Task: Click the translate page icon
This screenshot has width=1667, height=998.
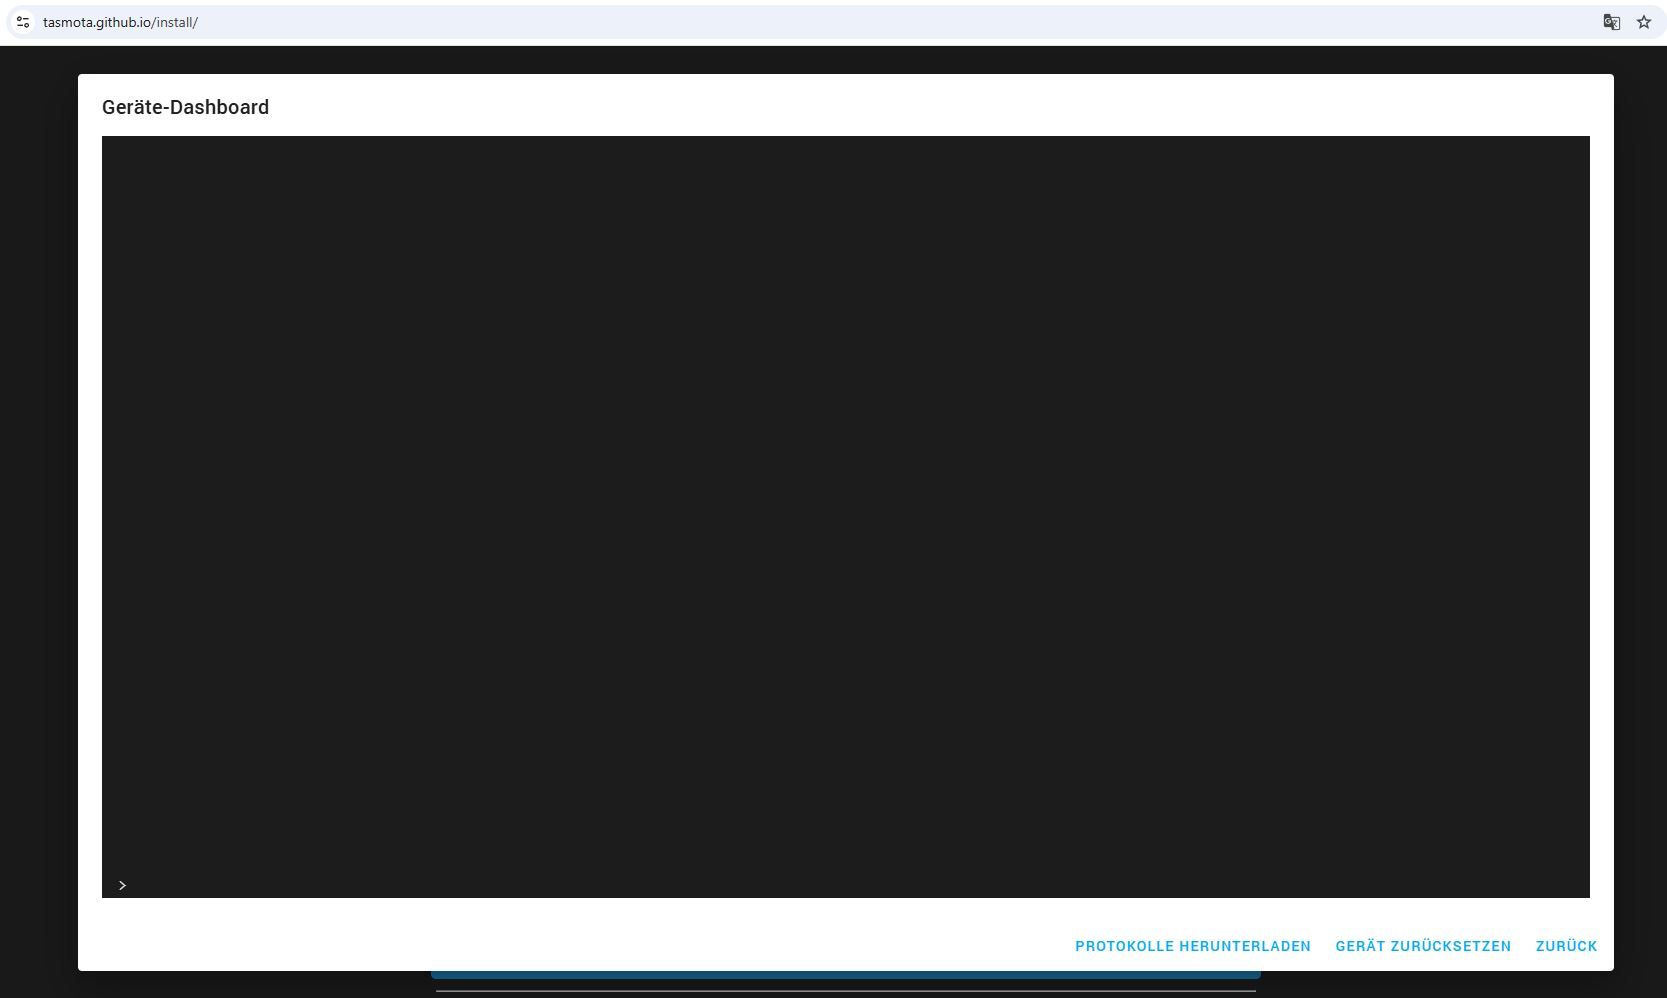Action: pyautogui.click(x=1611, y=22)
